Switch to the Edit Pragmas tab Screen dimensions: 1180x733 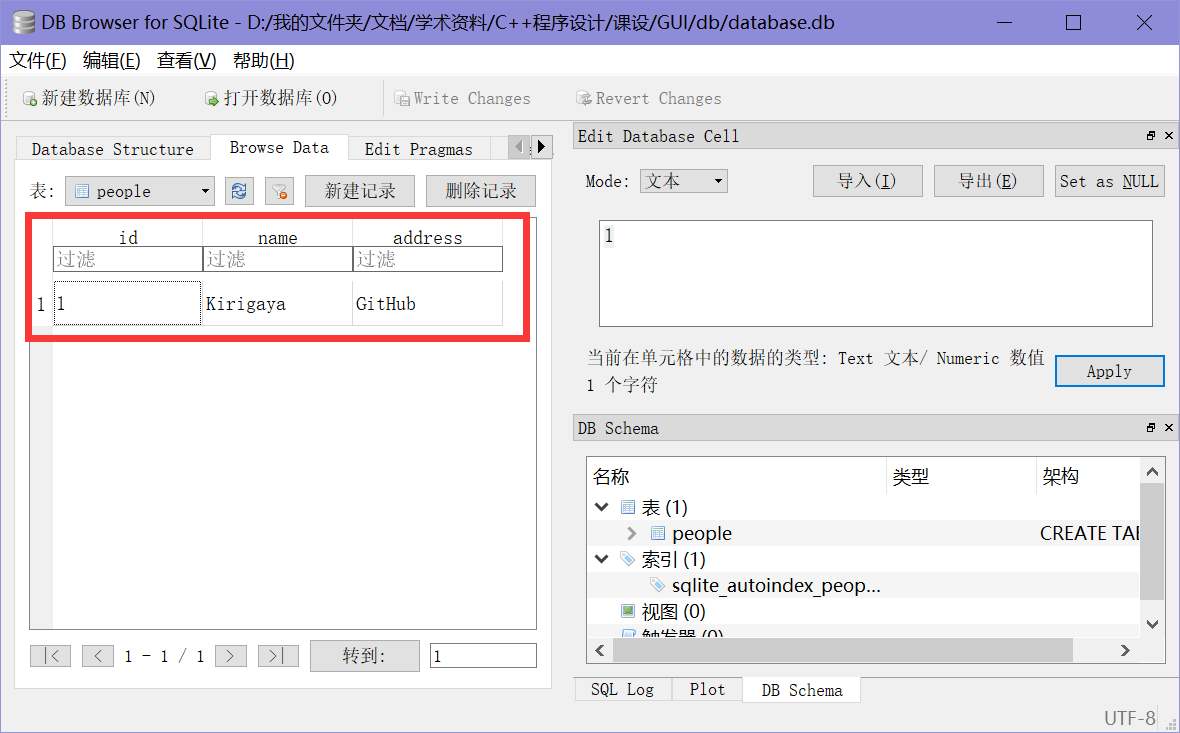[418, 148]
